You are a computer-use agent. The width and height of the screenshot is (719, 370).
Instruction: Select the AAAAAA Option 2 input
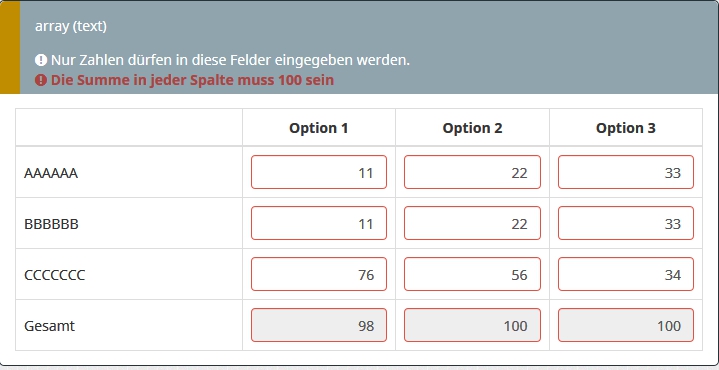tap(472, 172)
